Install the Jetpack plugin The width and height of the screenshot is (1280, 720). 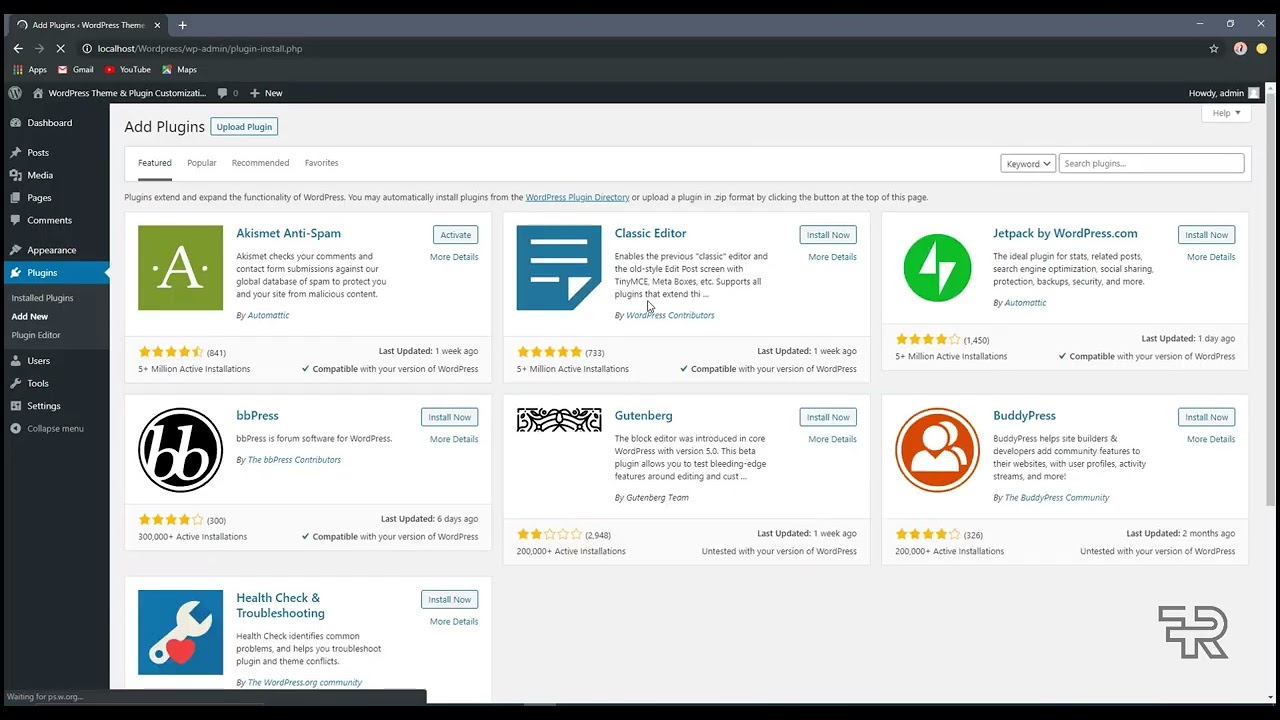pyautogui.click(x=1207, y=235)
